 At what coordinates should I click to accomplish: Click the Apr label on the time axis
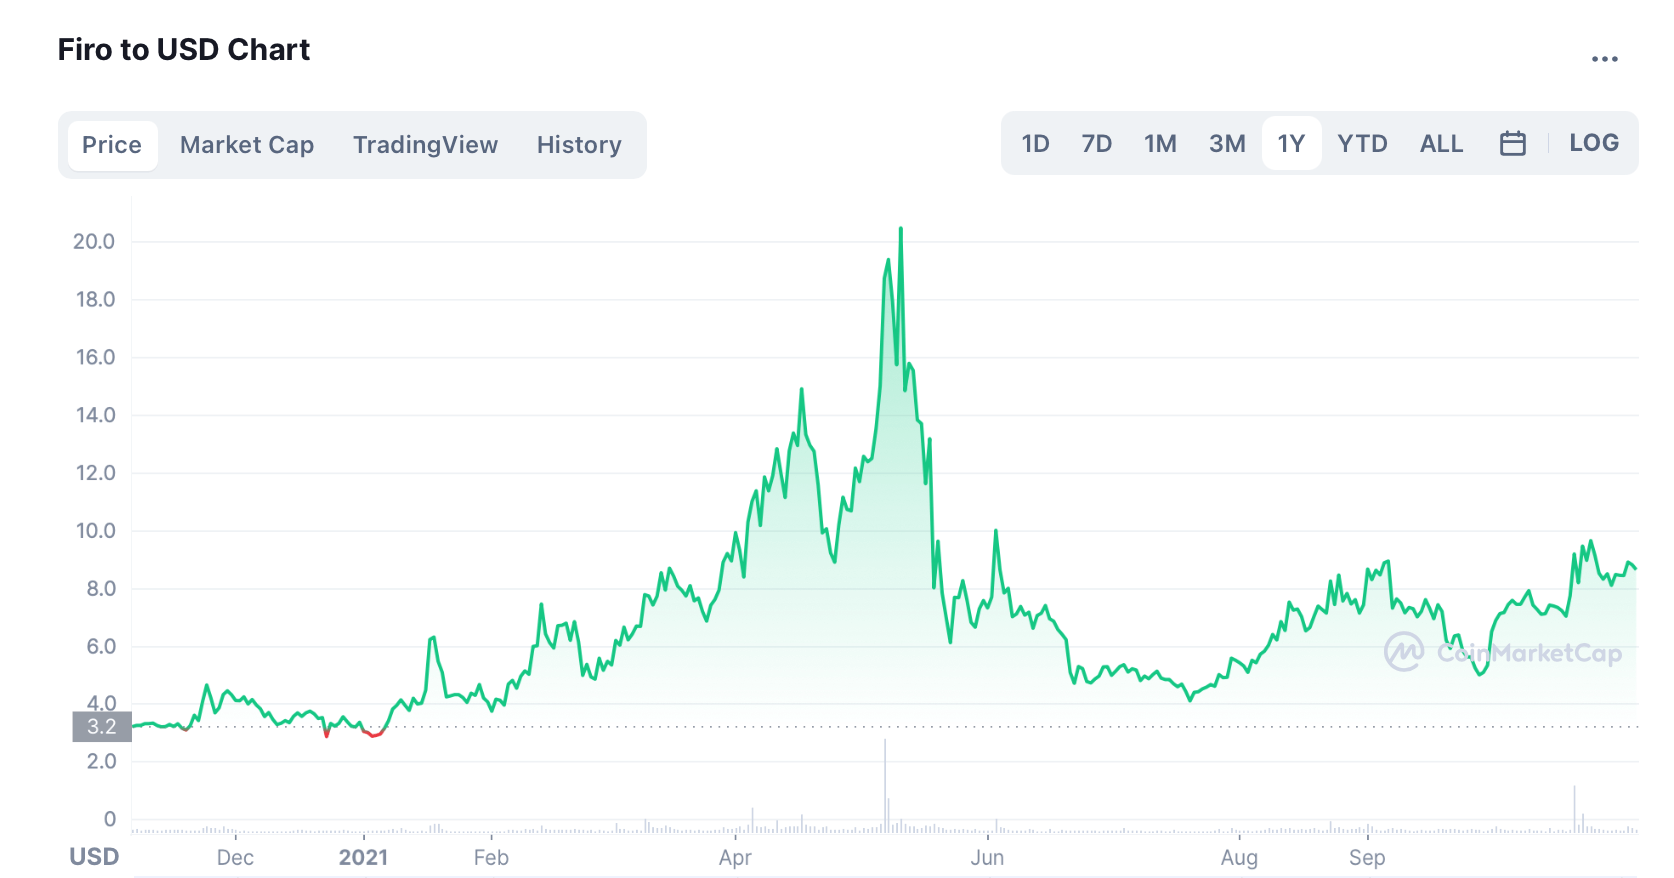pos(735,857)
